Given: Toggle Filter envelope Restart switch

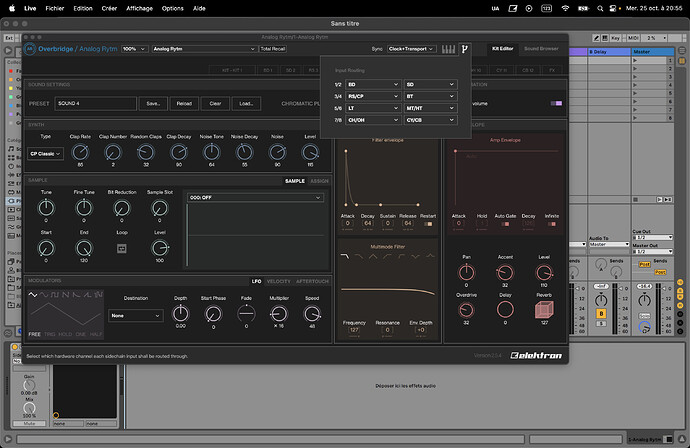Looking at the screenshot, I should pos(428,224).
